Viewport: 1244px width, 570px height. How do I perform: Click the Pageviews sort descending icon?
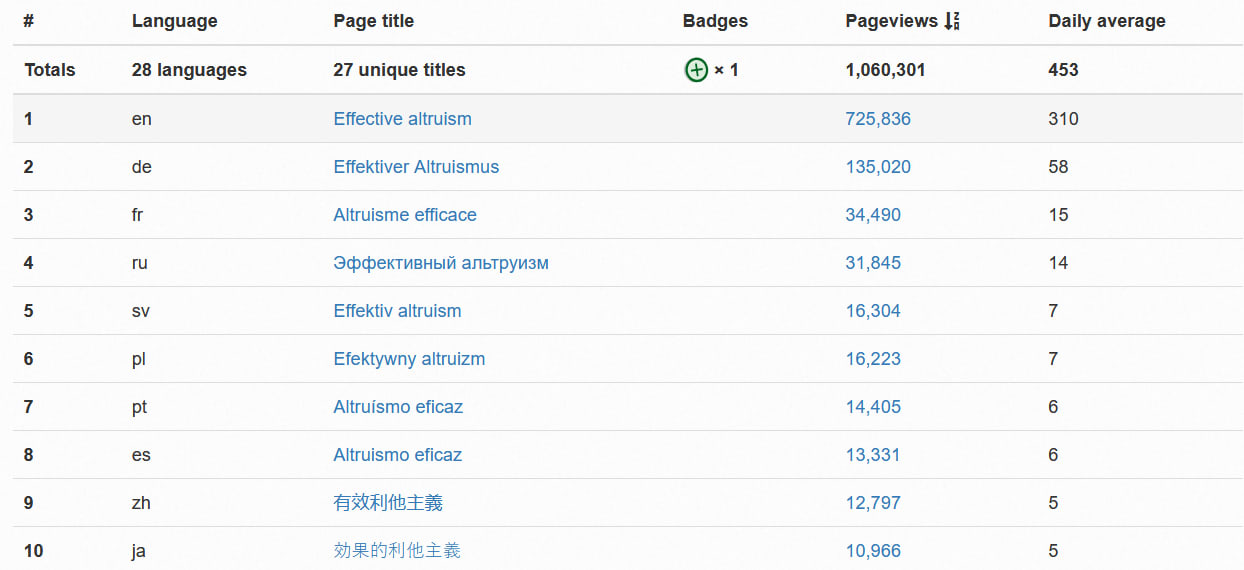(x=952, y=21)
